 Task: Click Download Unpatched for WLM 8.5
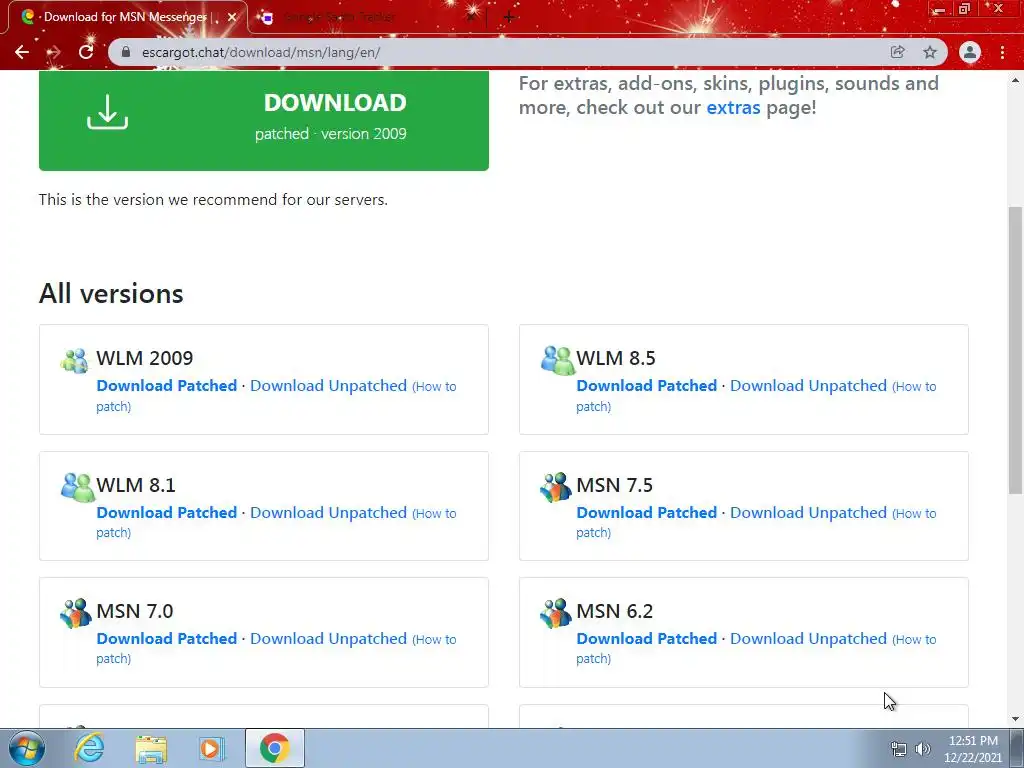(x=808, y=386)
